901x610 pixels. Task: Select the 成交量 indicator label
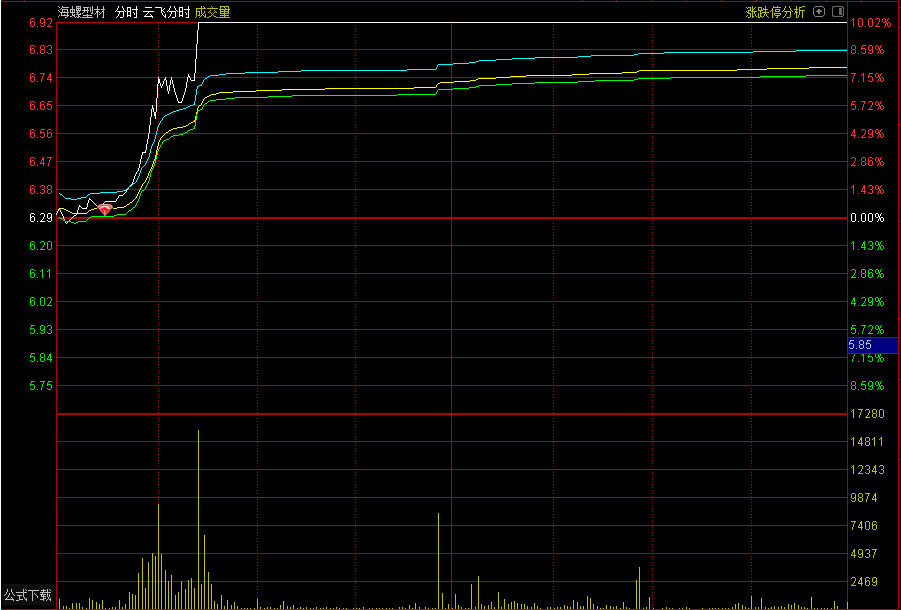pos(213,12)
